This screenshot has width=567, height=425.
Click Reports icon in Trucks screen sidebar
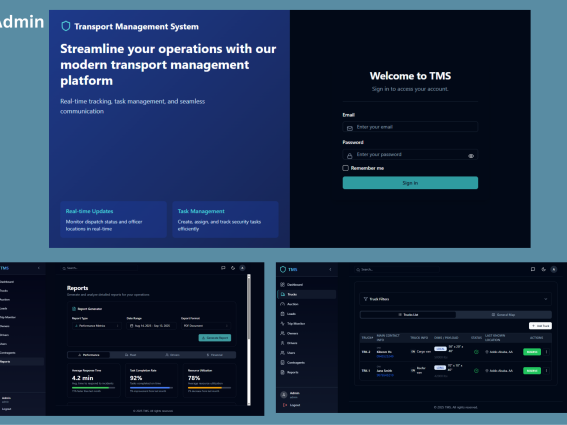[x=282, y=372]
